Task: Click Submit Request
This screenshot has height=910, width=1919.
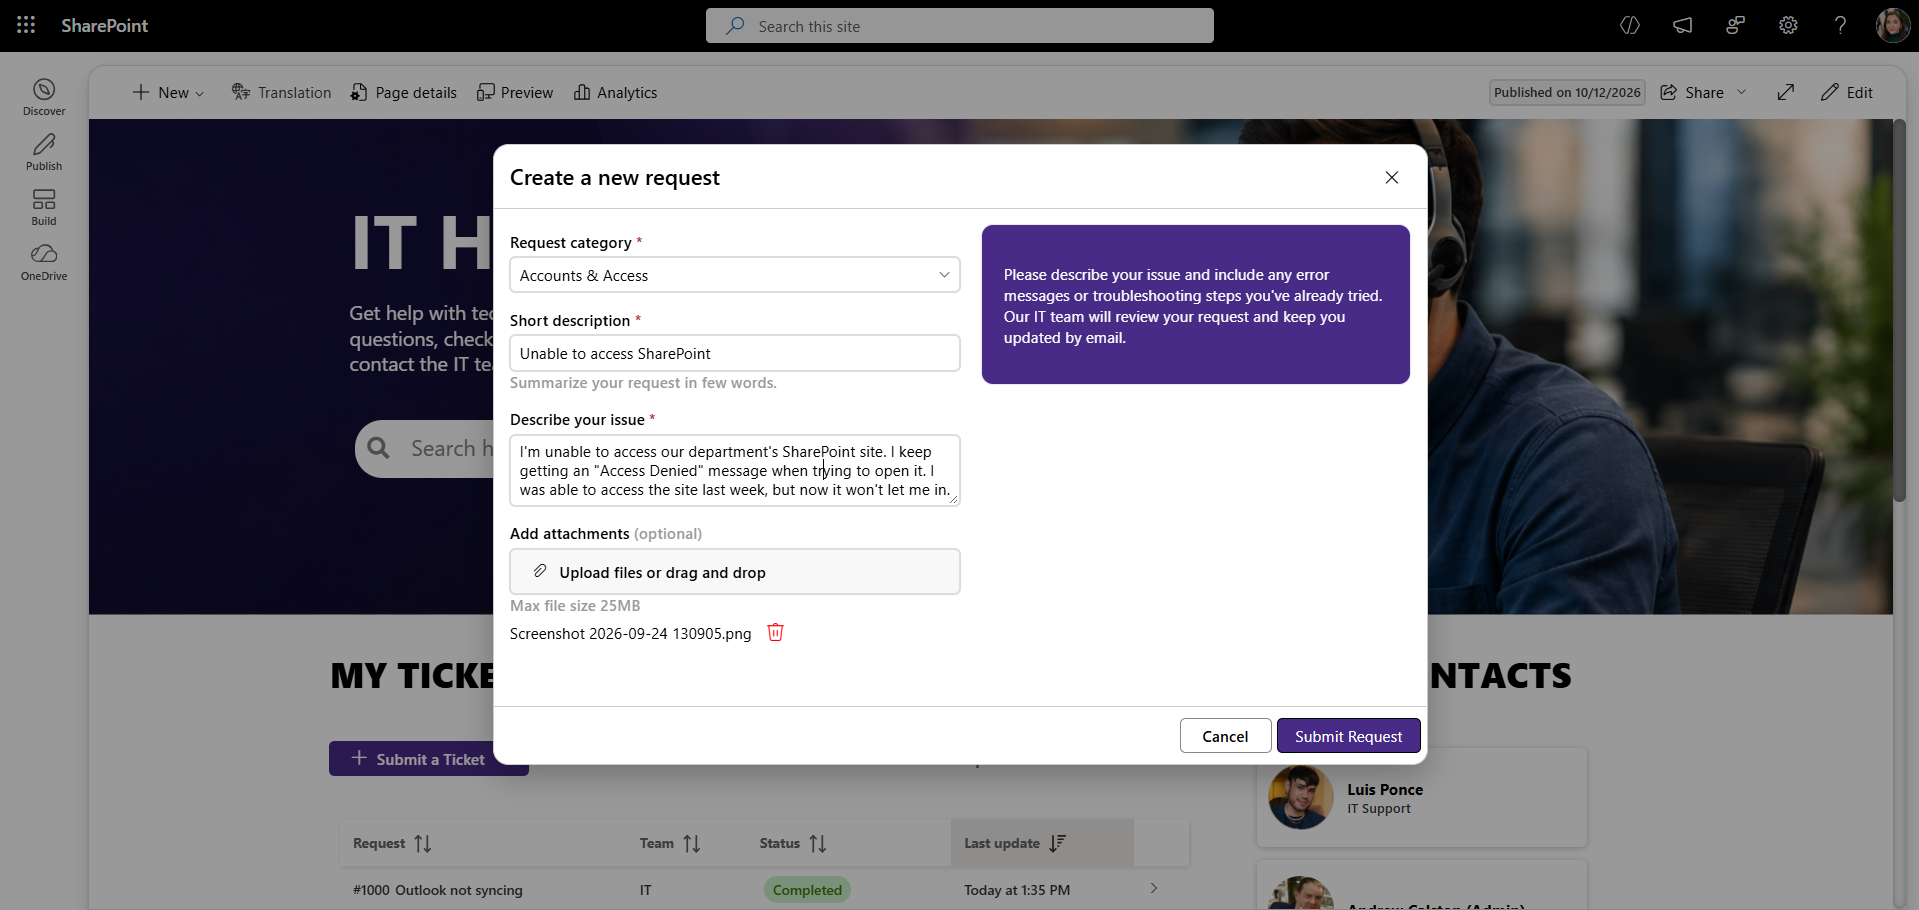Action: point(1348,736)
